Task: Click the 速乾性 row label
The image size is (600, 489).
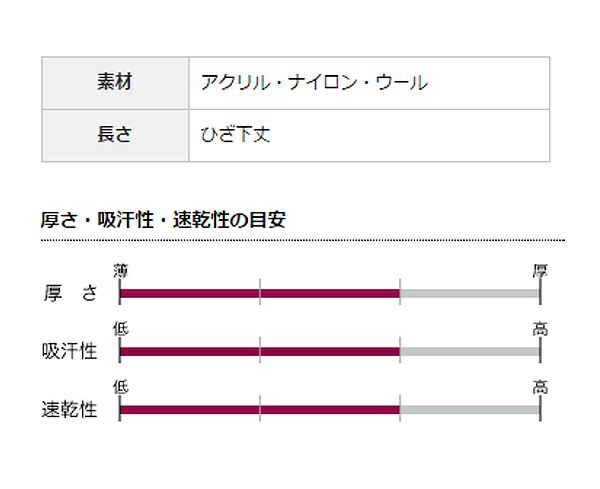Action: [71, 409]
